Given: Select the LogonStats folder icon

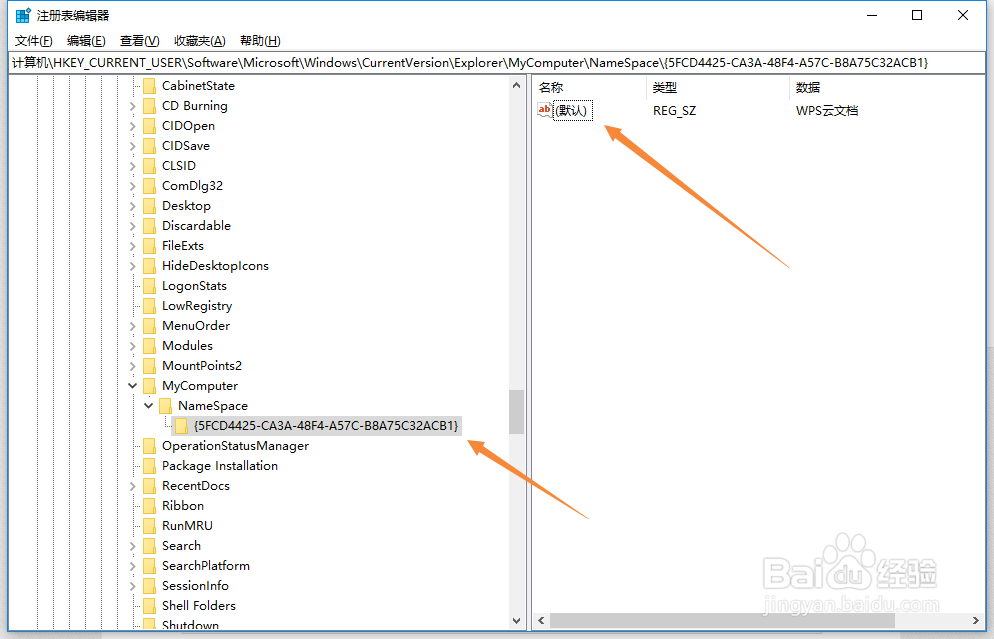Looking at the screenshot, I should 150,286.
